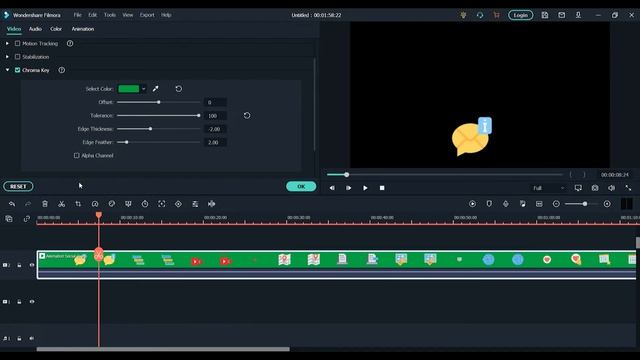The image size is (640, 360).
Task: Click the Undo arrow icon
Action: 12,204
